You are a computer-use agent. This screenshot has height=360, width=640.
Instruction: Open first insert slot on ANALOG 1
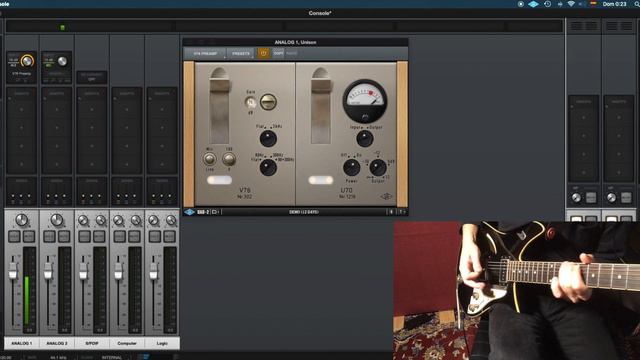pyautogui.click(x=22, y=109)
